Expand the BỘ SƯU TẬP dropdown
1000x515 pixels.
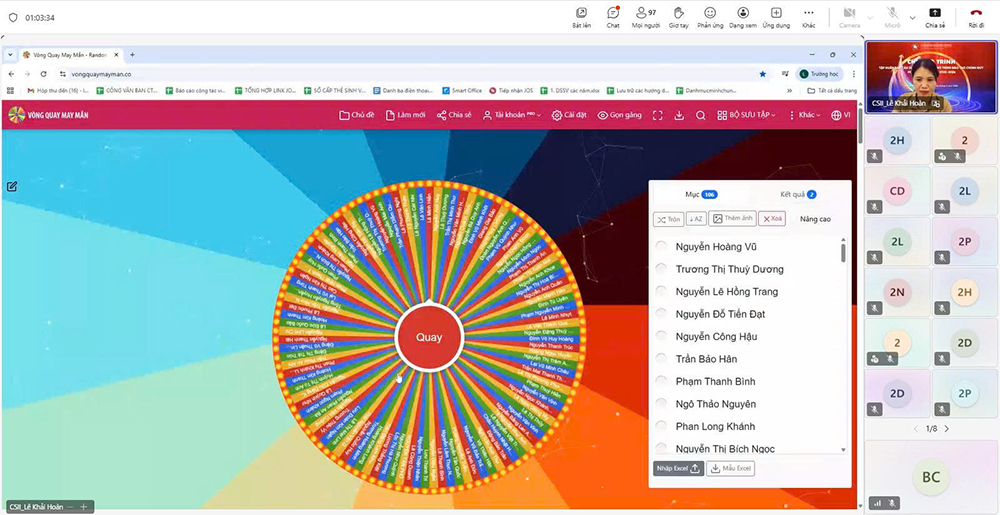(748, 115)
